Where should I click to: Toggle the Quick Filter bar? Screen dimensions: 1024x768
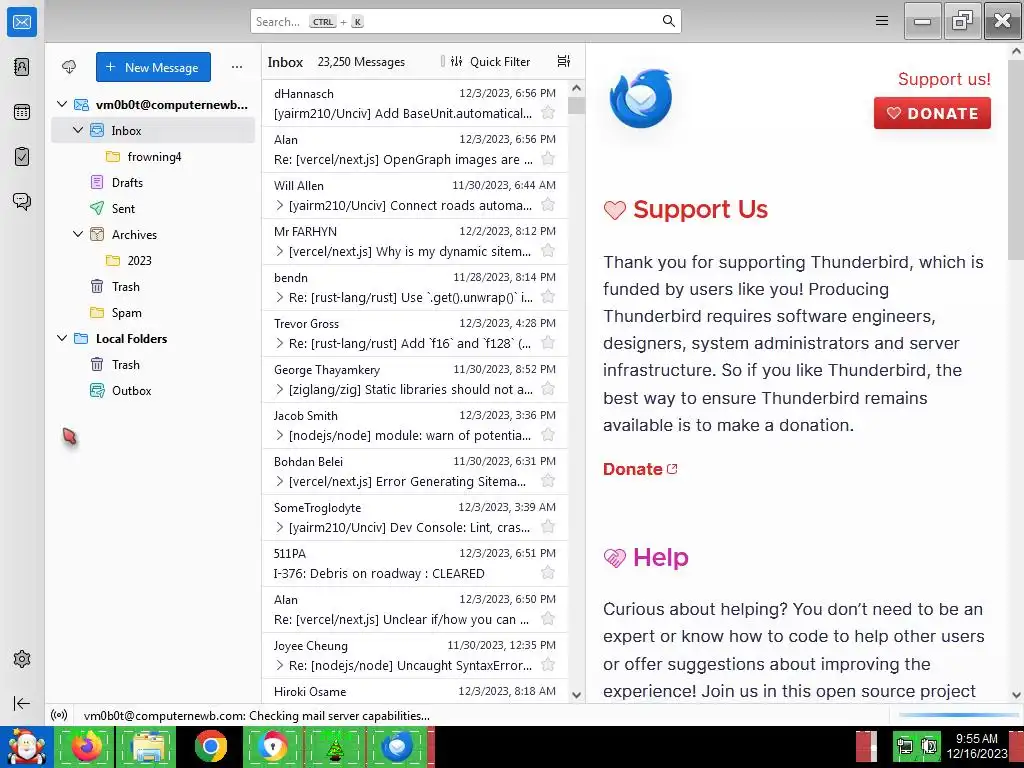[x=490, y=61]
